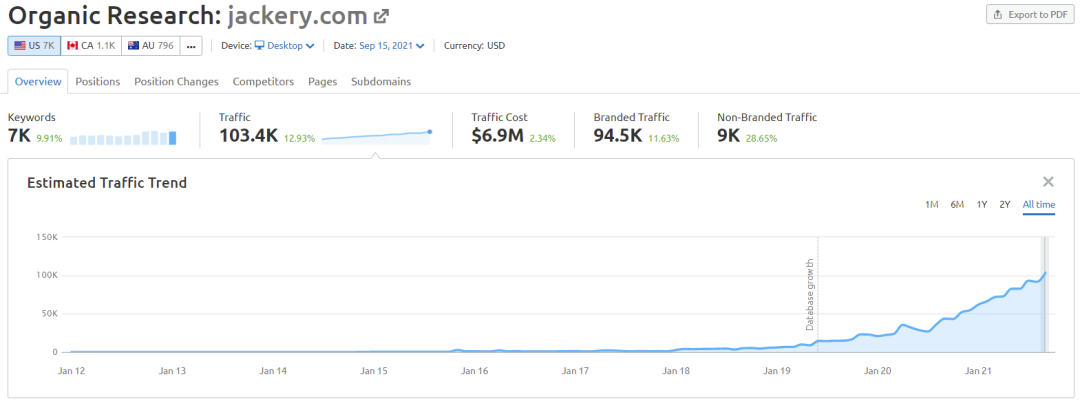Screen dimensions: 1080x401
Task: Open the Position Changes tab
Action: point(176,82)
